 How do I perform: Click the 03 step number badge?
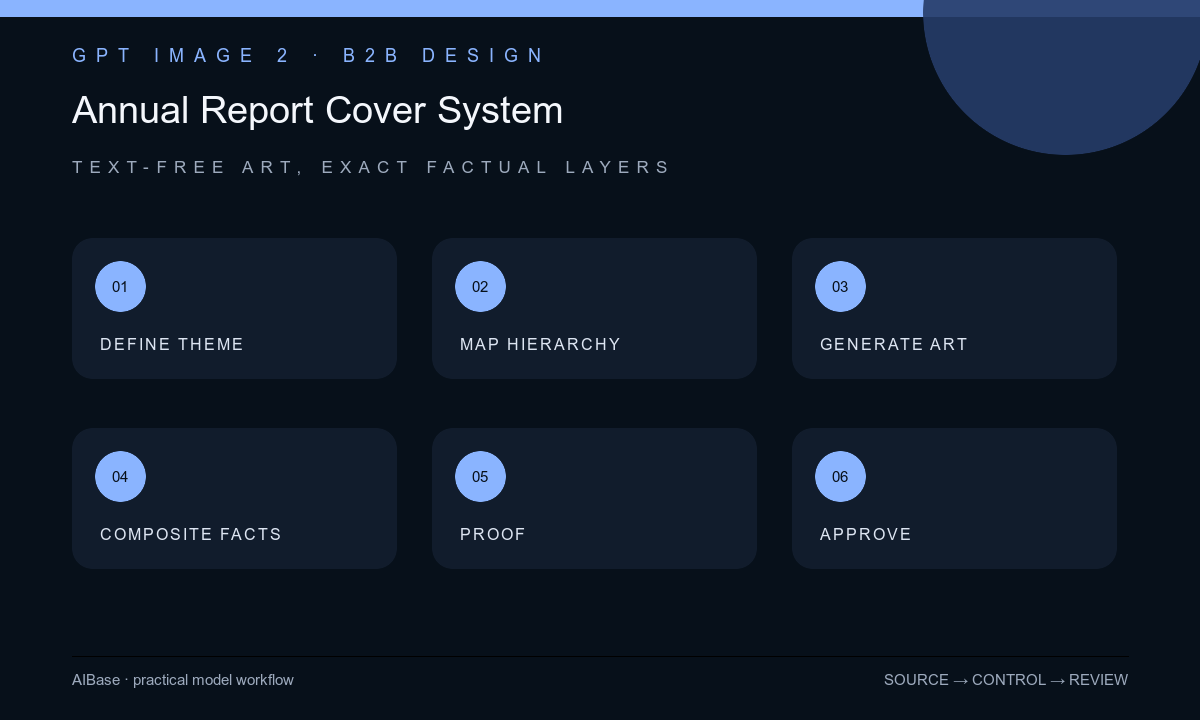(x=840, y=287)
